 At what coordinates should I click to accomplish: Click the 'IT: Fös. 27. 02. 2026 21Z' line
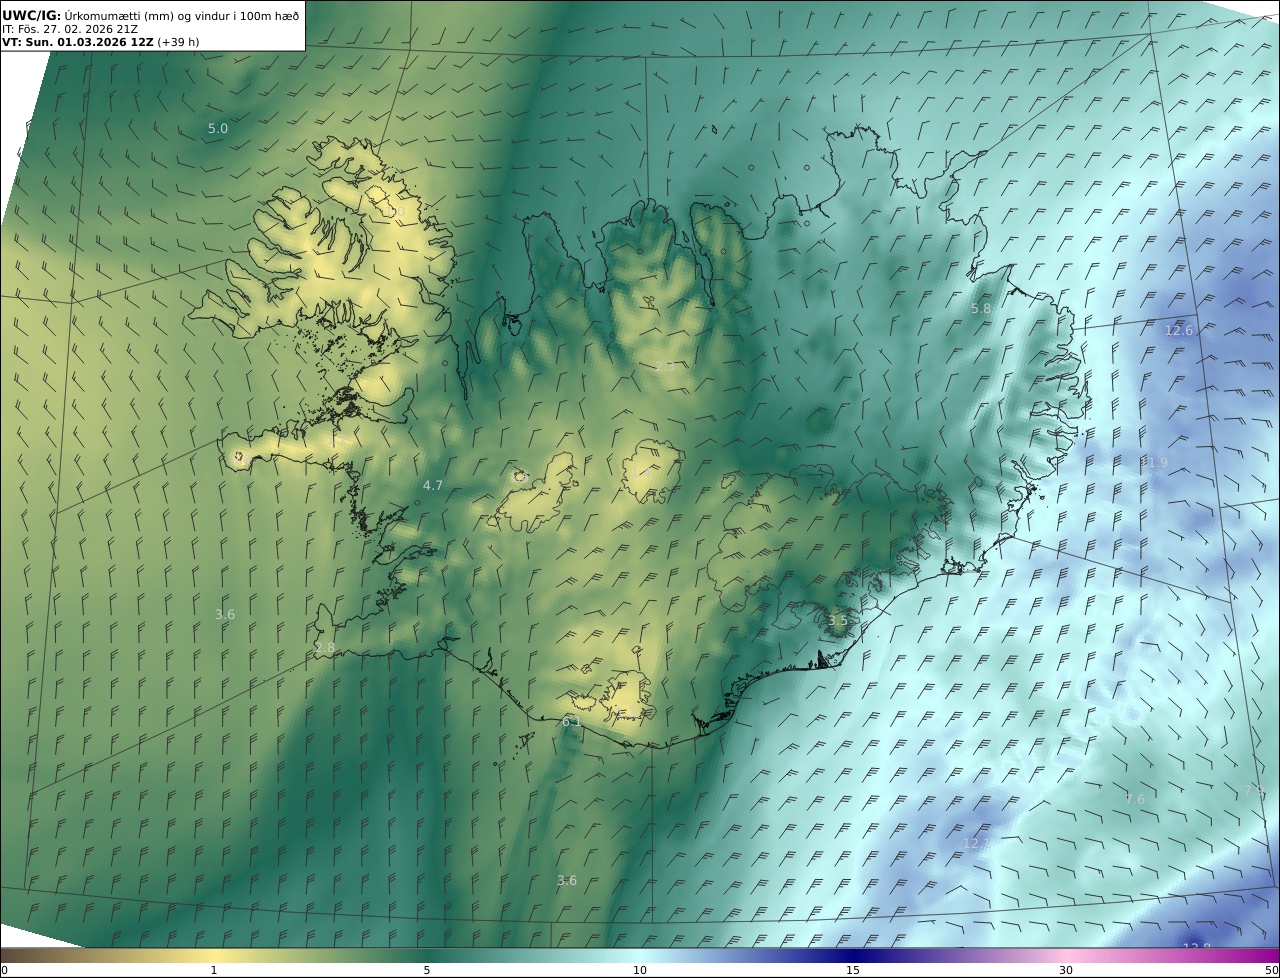click(70, 29)
